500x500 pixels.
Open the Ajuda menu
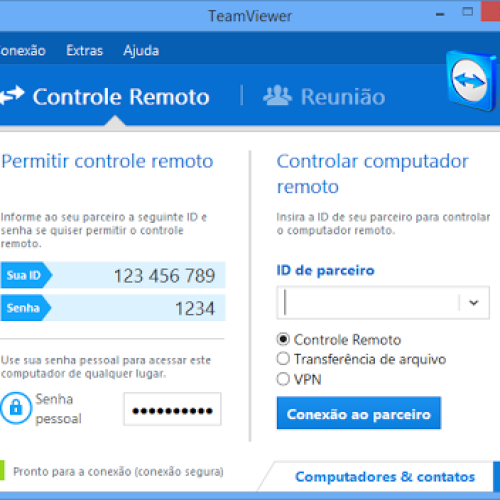tap(141, 51)
